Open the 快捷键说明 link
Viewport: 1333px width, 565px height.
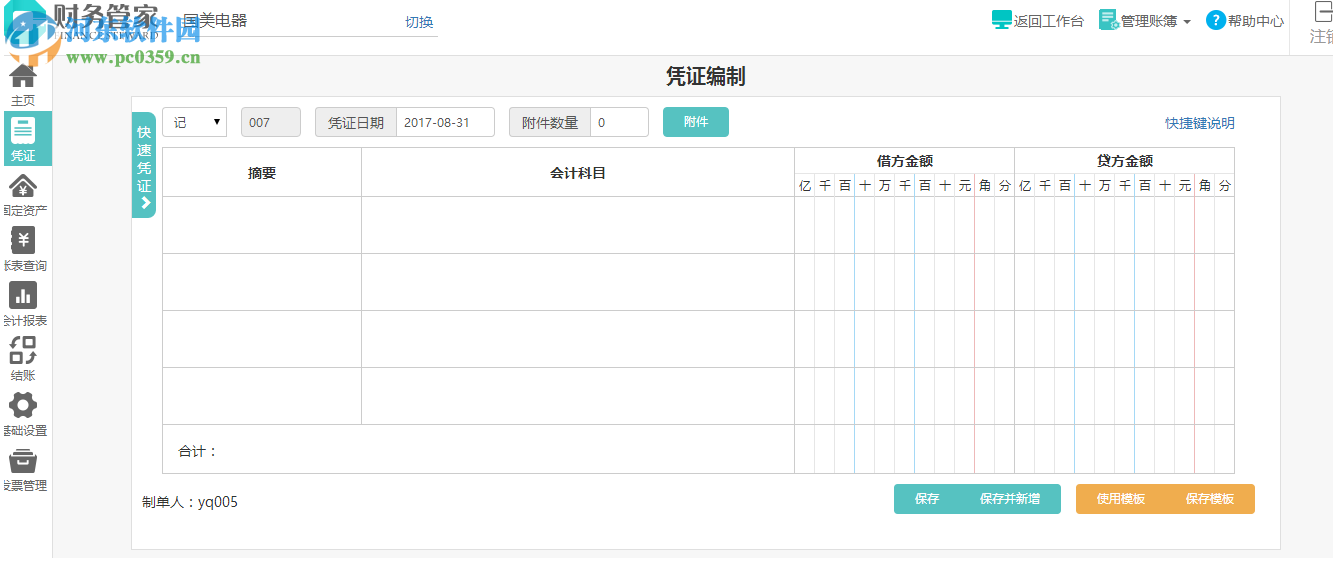pyautogui.click(x=1200, y=123)
